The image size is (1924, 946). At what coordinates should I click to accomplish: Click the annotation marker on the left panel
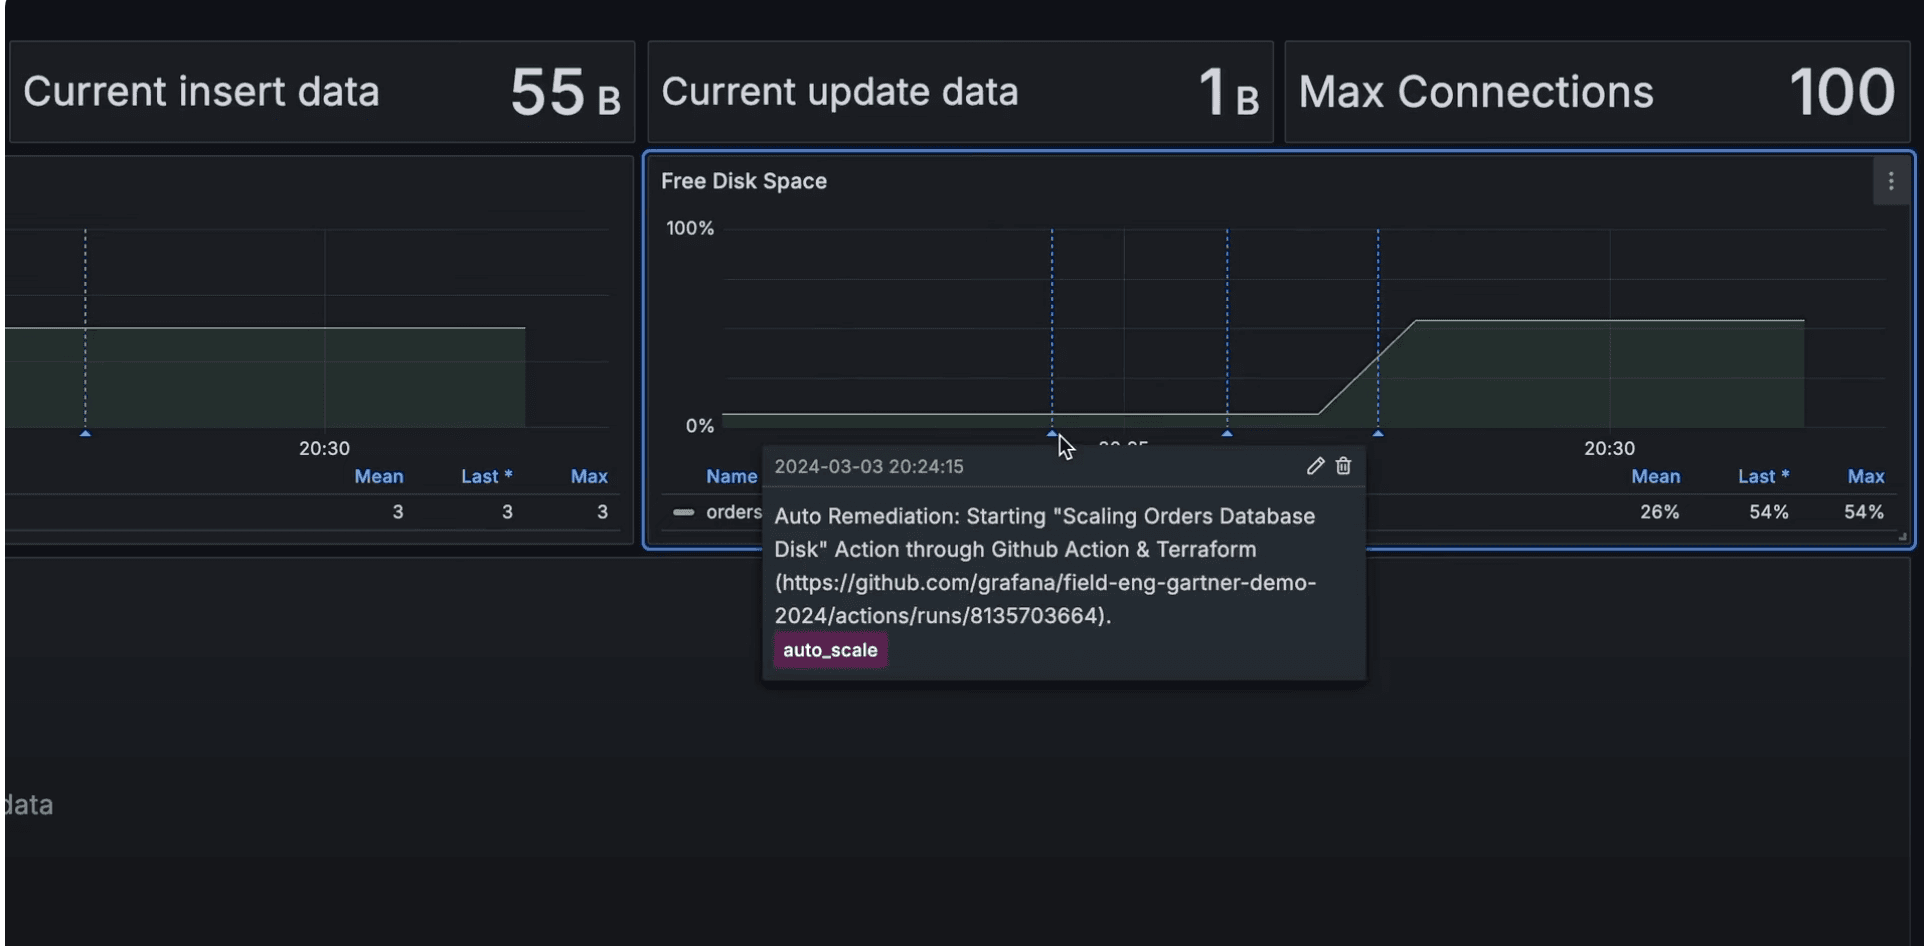[85, 434]
